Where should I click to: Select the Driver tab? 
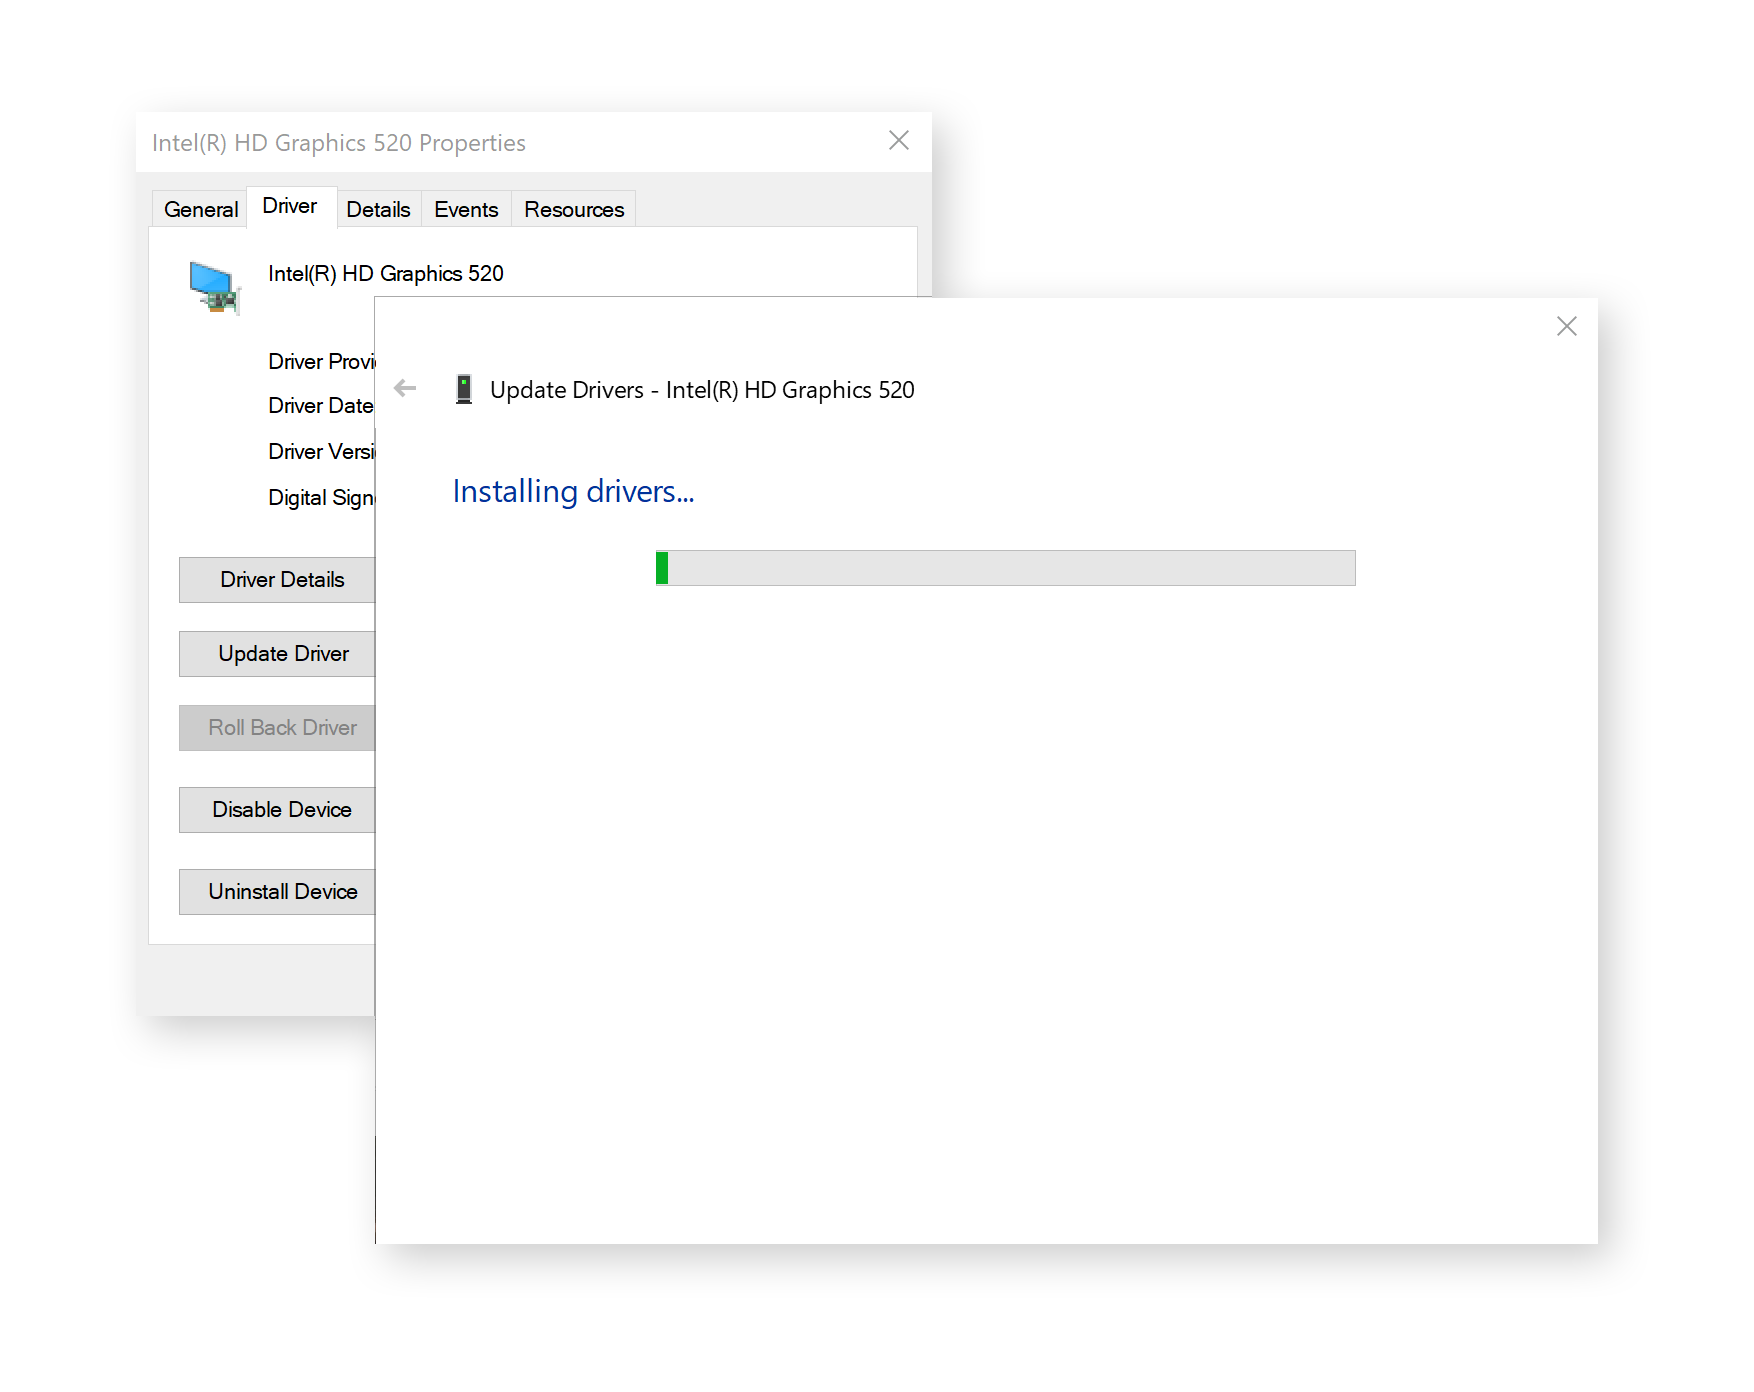pyautogui.click(x=290, y=206)
